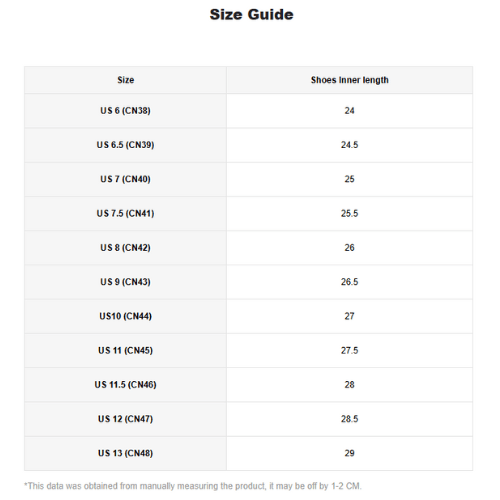The image size is (500, 500).
Task: Click the US10 (CN44) size cell
Action: coord(125,316)
